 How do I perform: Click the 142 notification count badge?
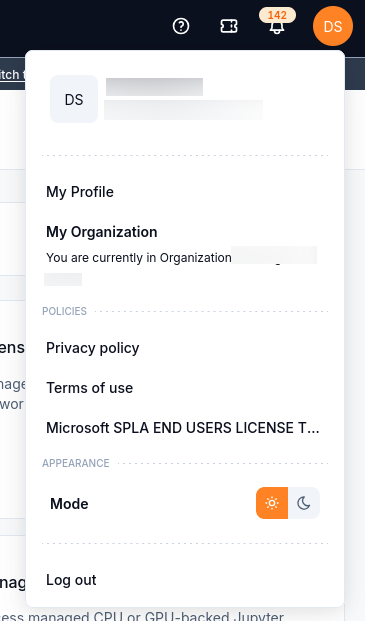pos(277,15)
